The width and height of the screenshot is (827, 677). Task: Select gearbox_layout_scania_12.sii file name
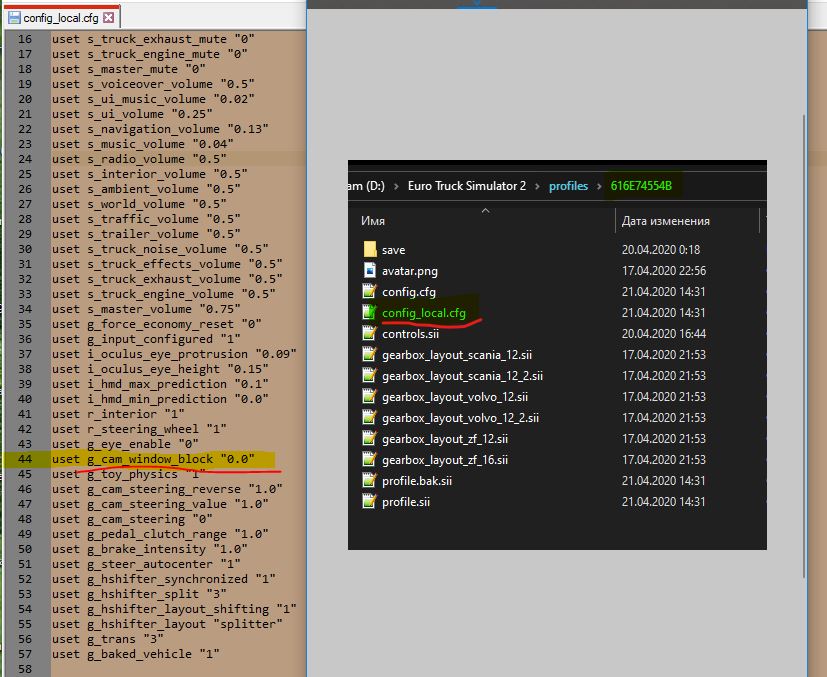coord(457,355)
